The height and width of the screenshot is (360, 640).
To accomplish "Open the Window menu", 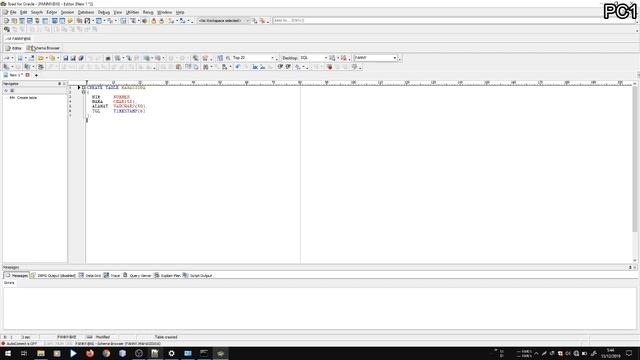I will click(164, 12).
